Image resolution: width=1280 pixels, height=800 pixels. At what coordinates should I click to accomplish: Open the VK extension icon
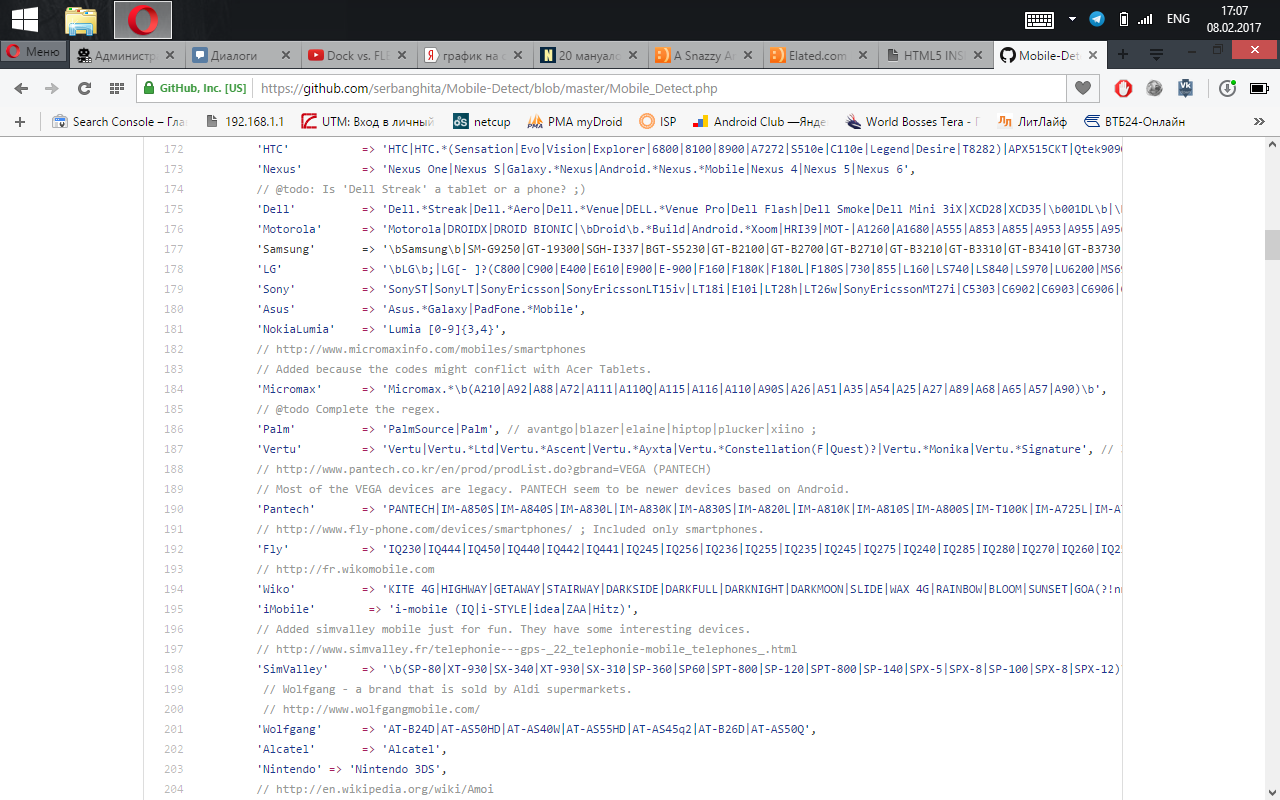pyautogui.click(x=1186, y=88)
